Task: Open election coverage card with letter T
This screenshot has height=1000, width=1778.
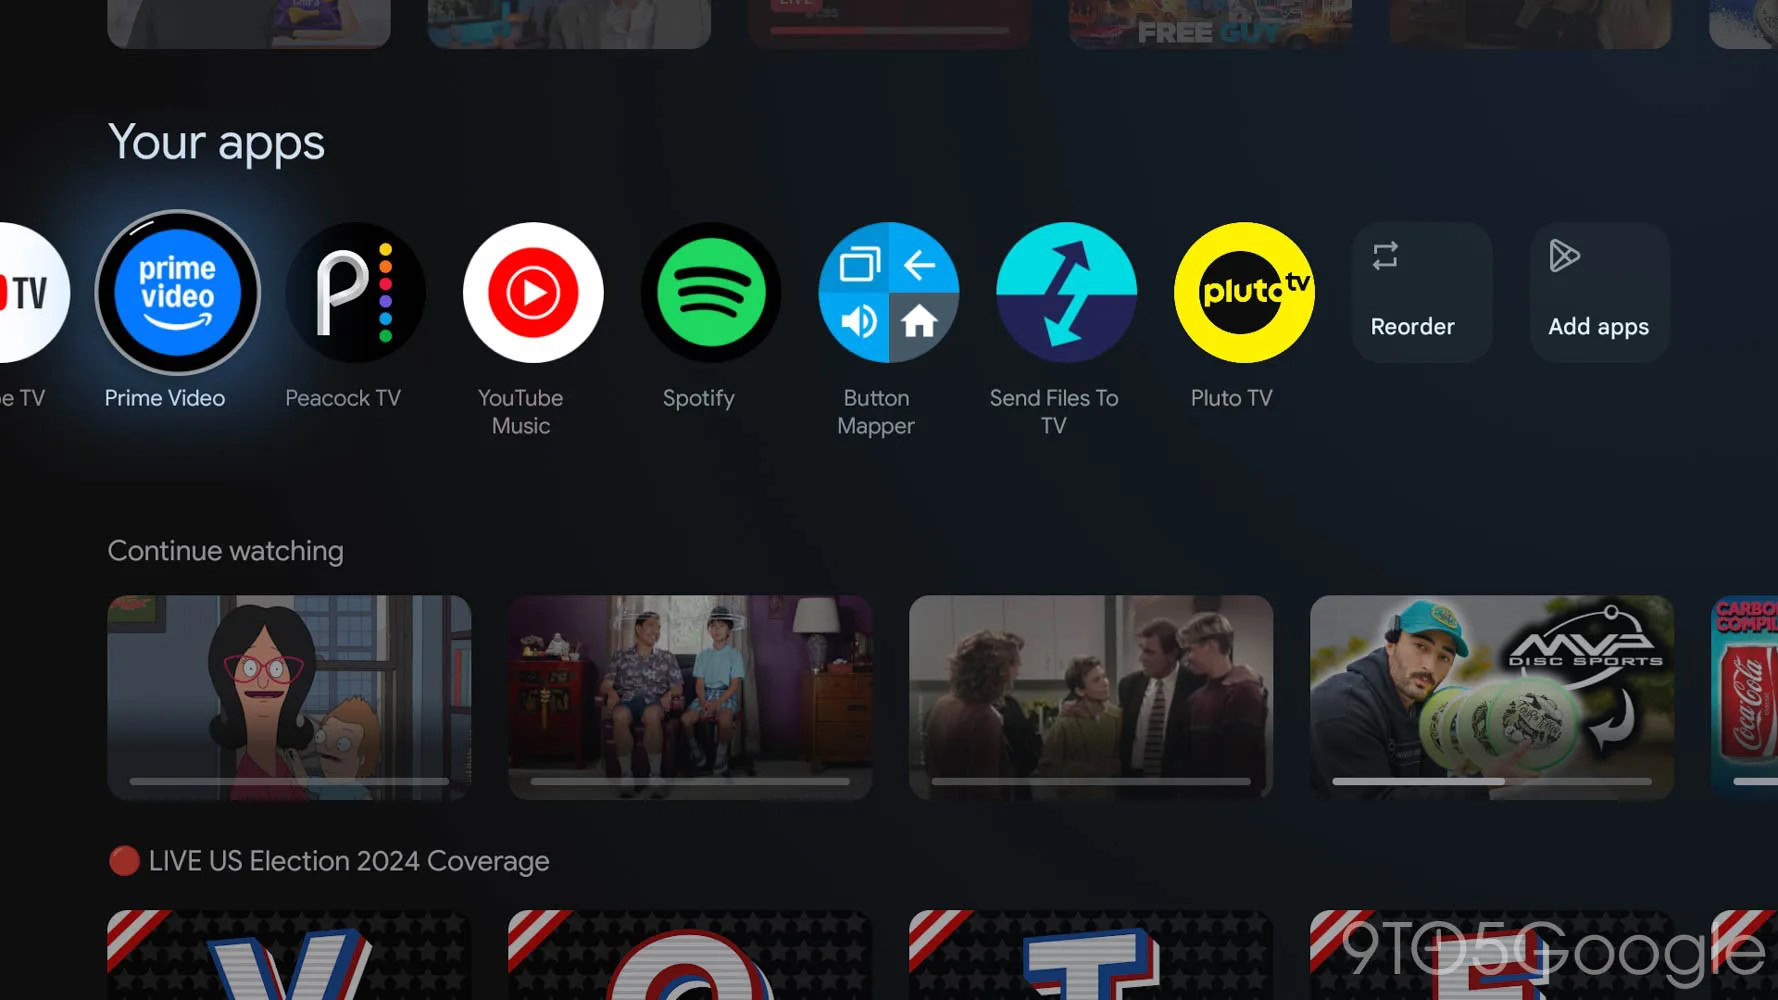Action: click(x=1091, y=955)
